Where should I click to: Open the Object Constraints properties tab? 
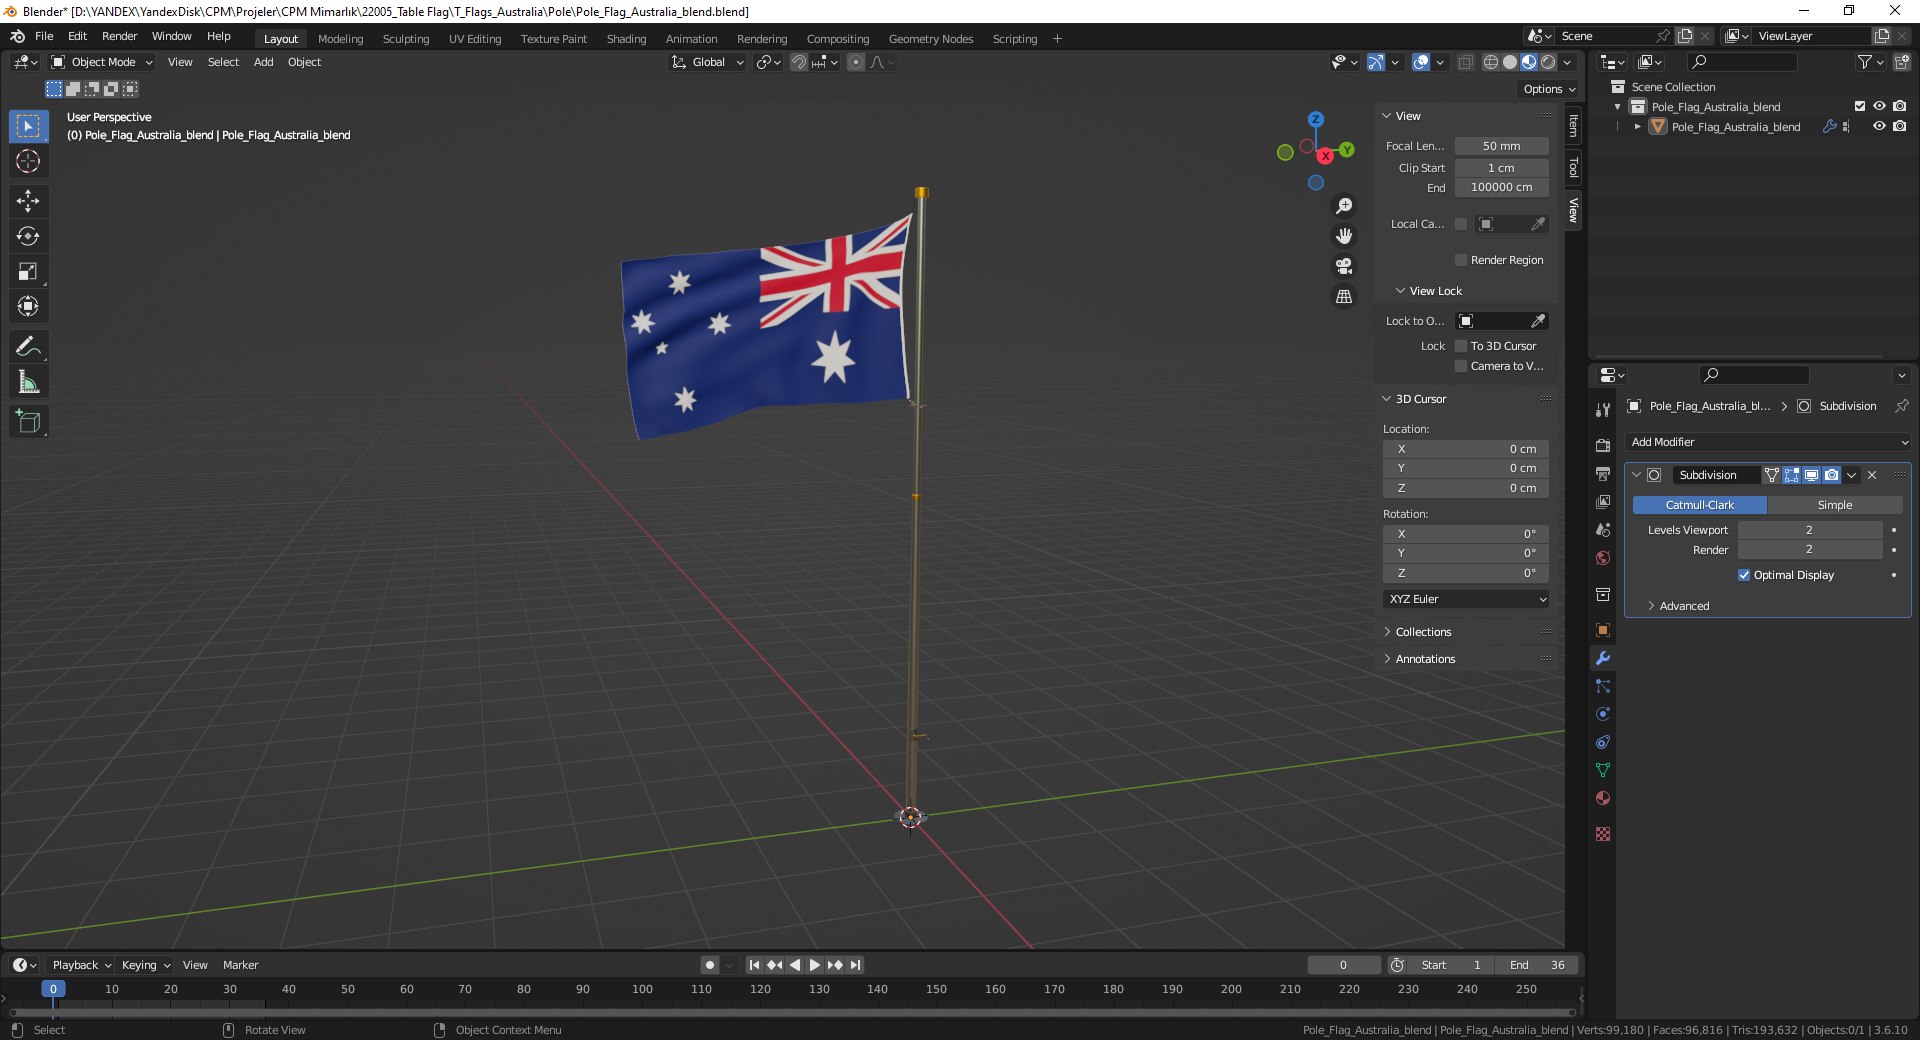click(x=1603, y=742)
